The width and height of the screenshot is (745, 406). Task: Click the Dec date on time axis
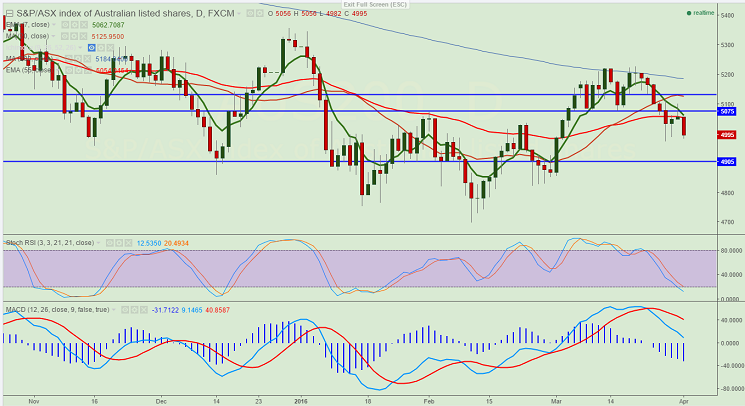161,401
